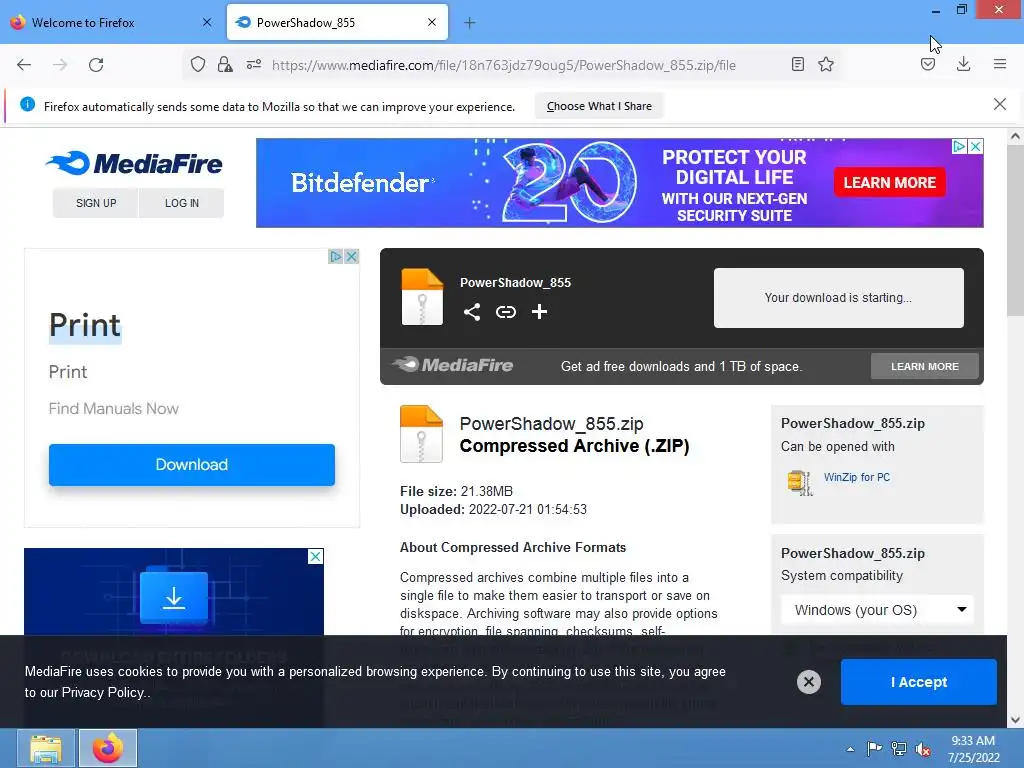
Task: Click the MediaFire logo
Action: click(134, 163)
